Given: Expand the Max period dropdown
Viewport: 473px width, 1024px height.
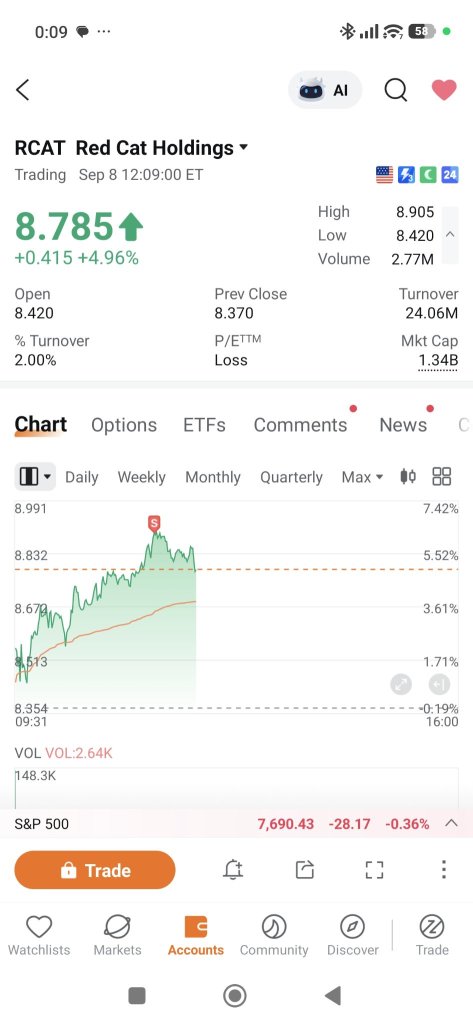Looking at the screenshot, I should 362,477.
